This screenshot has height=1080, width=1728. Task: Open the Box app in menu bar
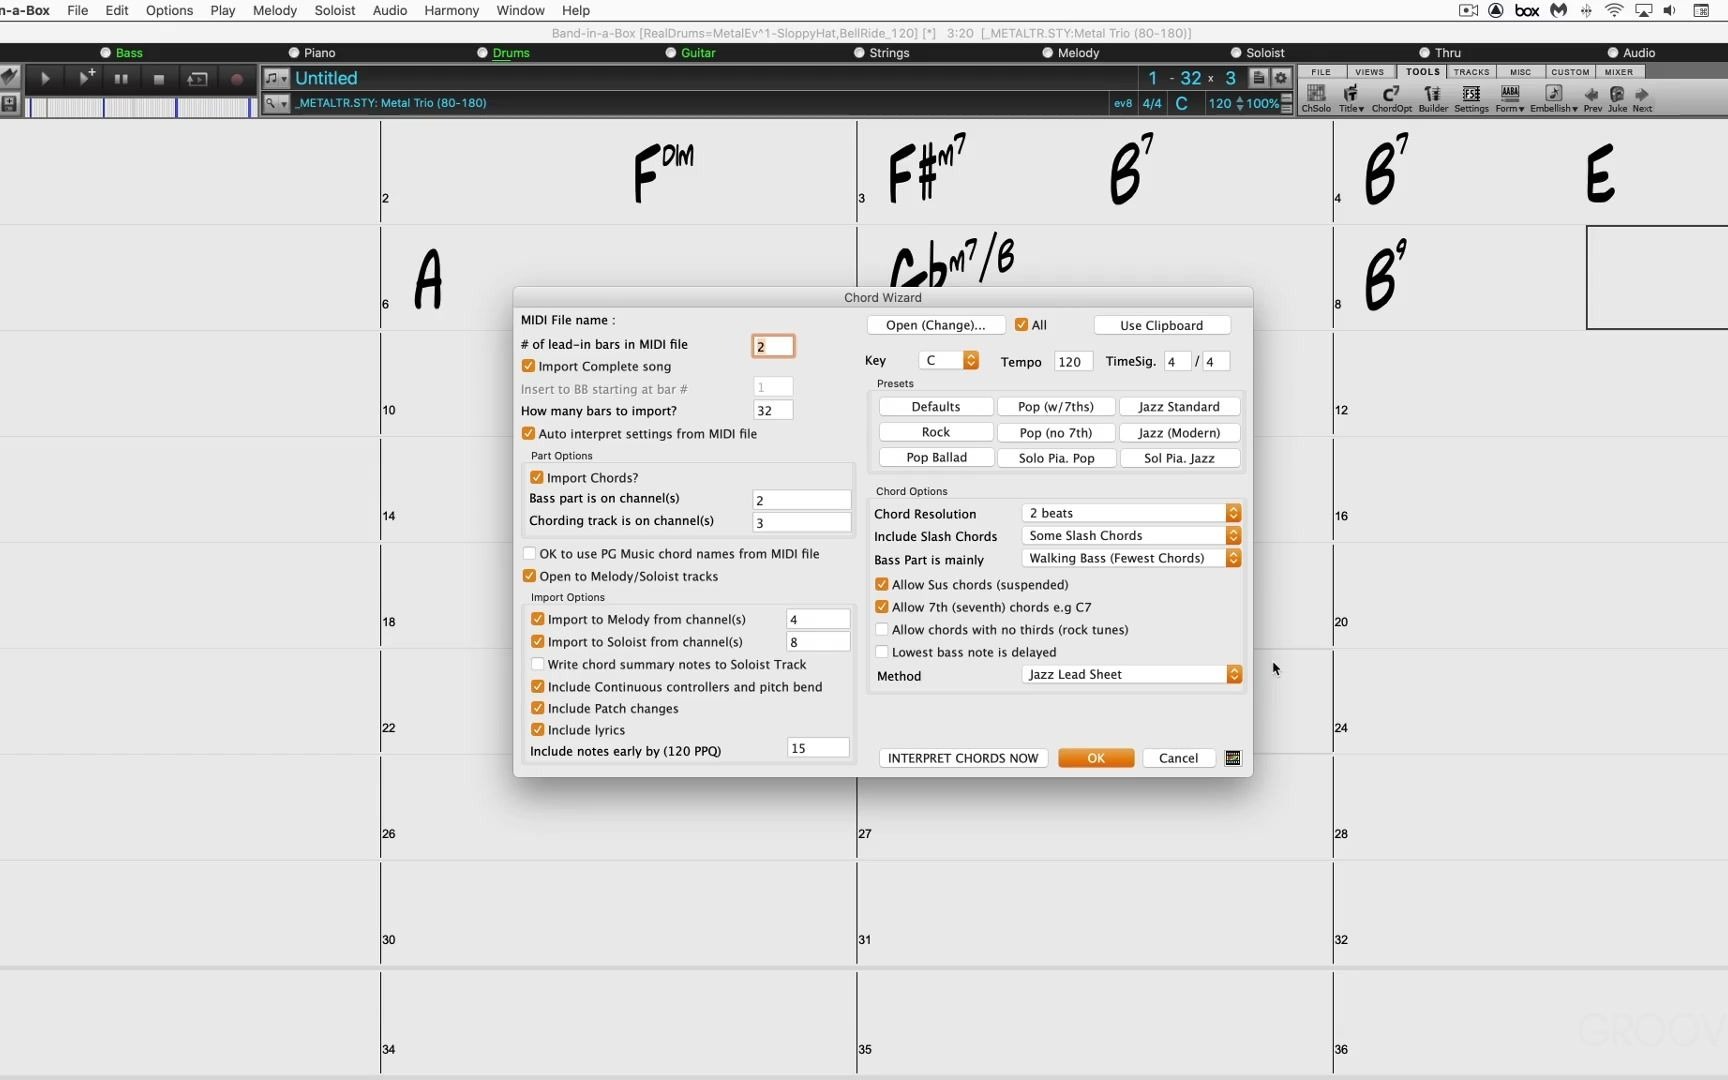pos(1527,10)
